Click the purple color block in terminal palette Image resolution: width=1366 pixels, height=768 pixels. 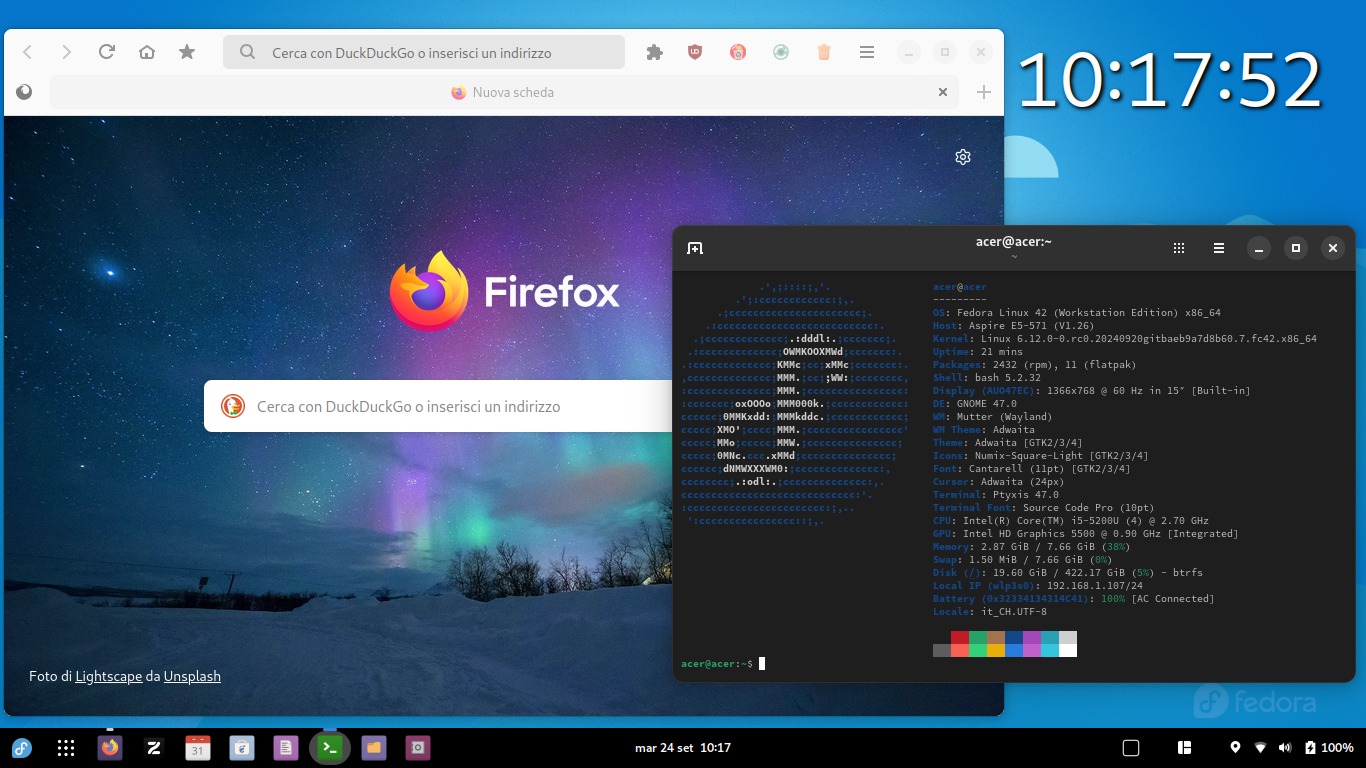(1032, 637)
